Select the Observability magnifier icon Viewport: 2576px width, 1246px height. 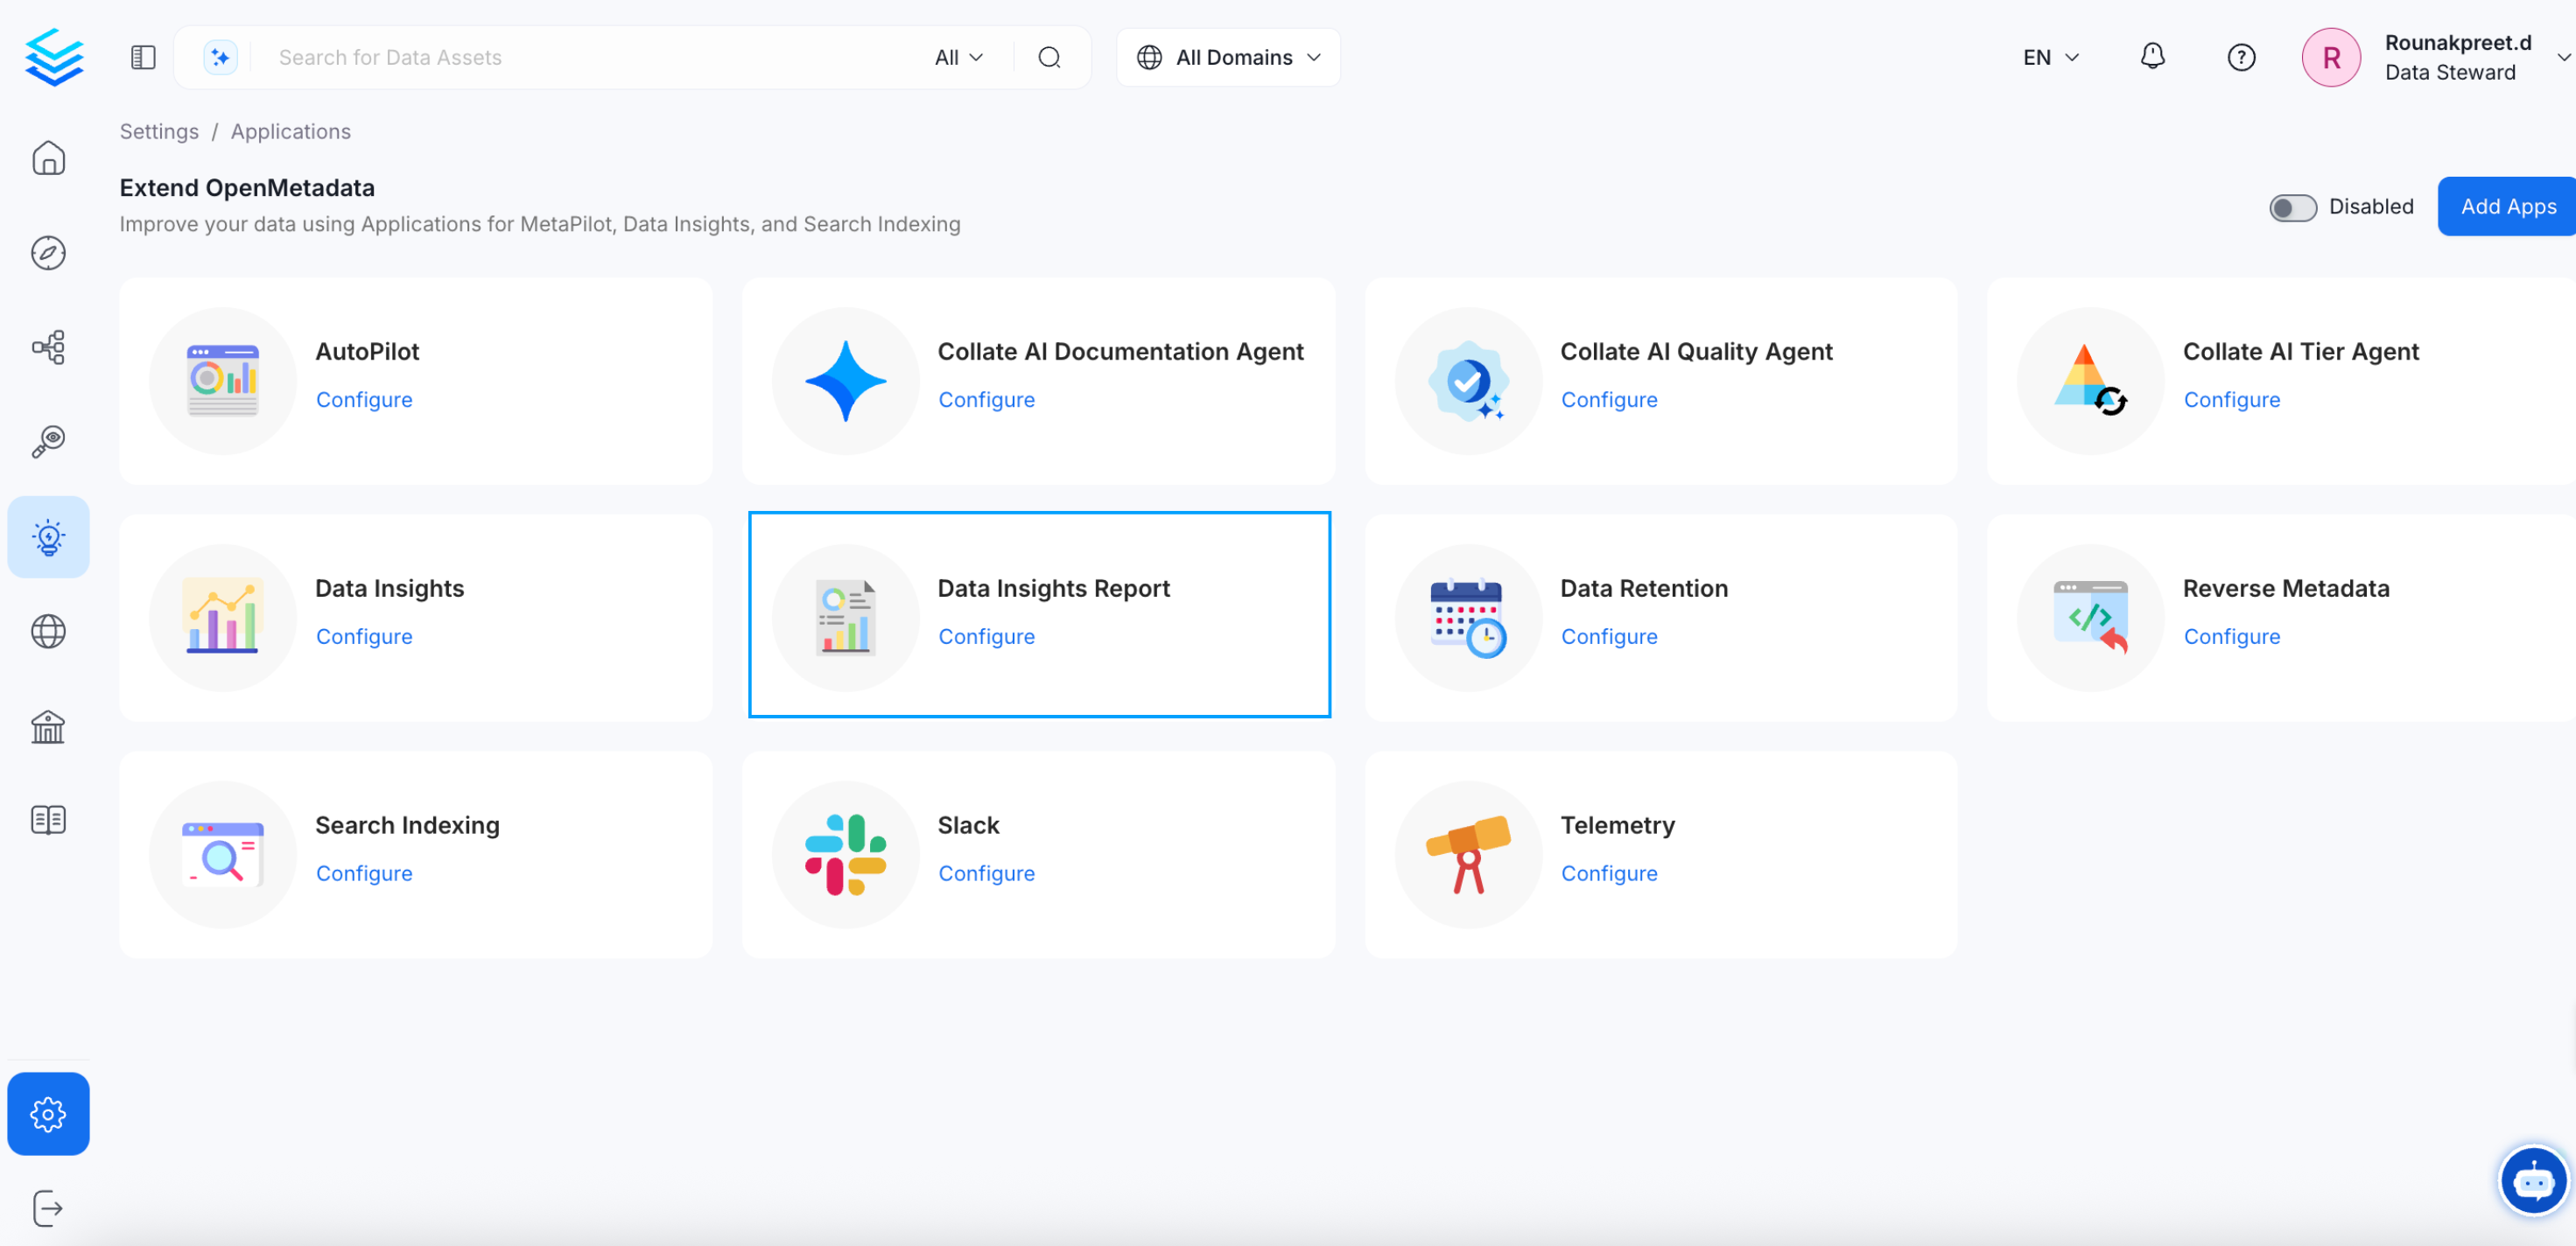pos(48,442)
